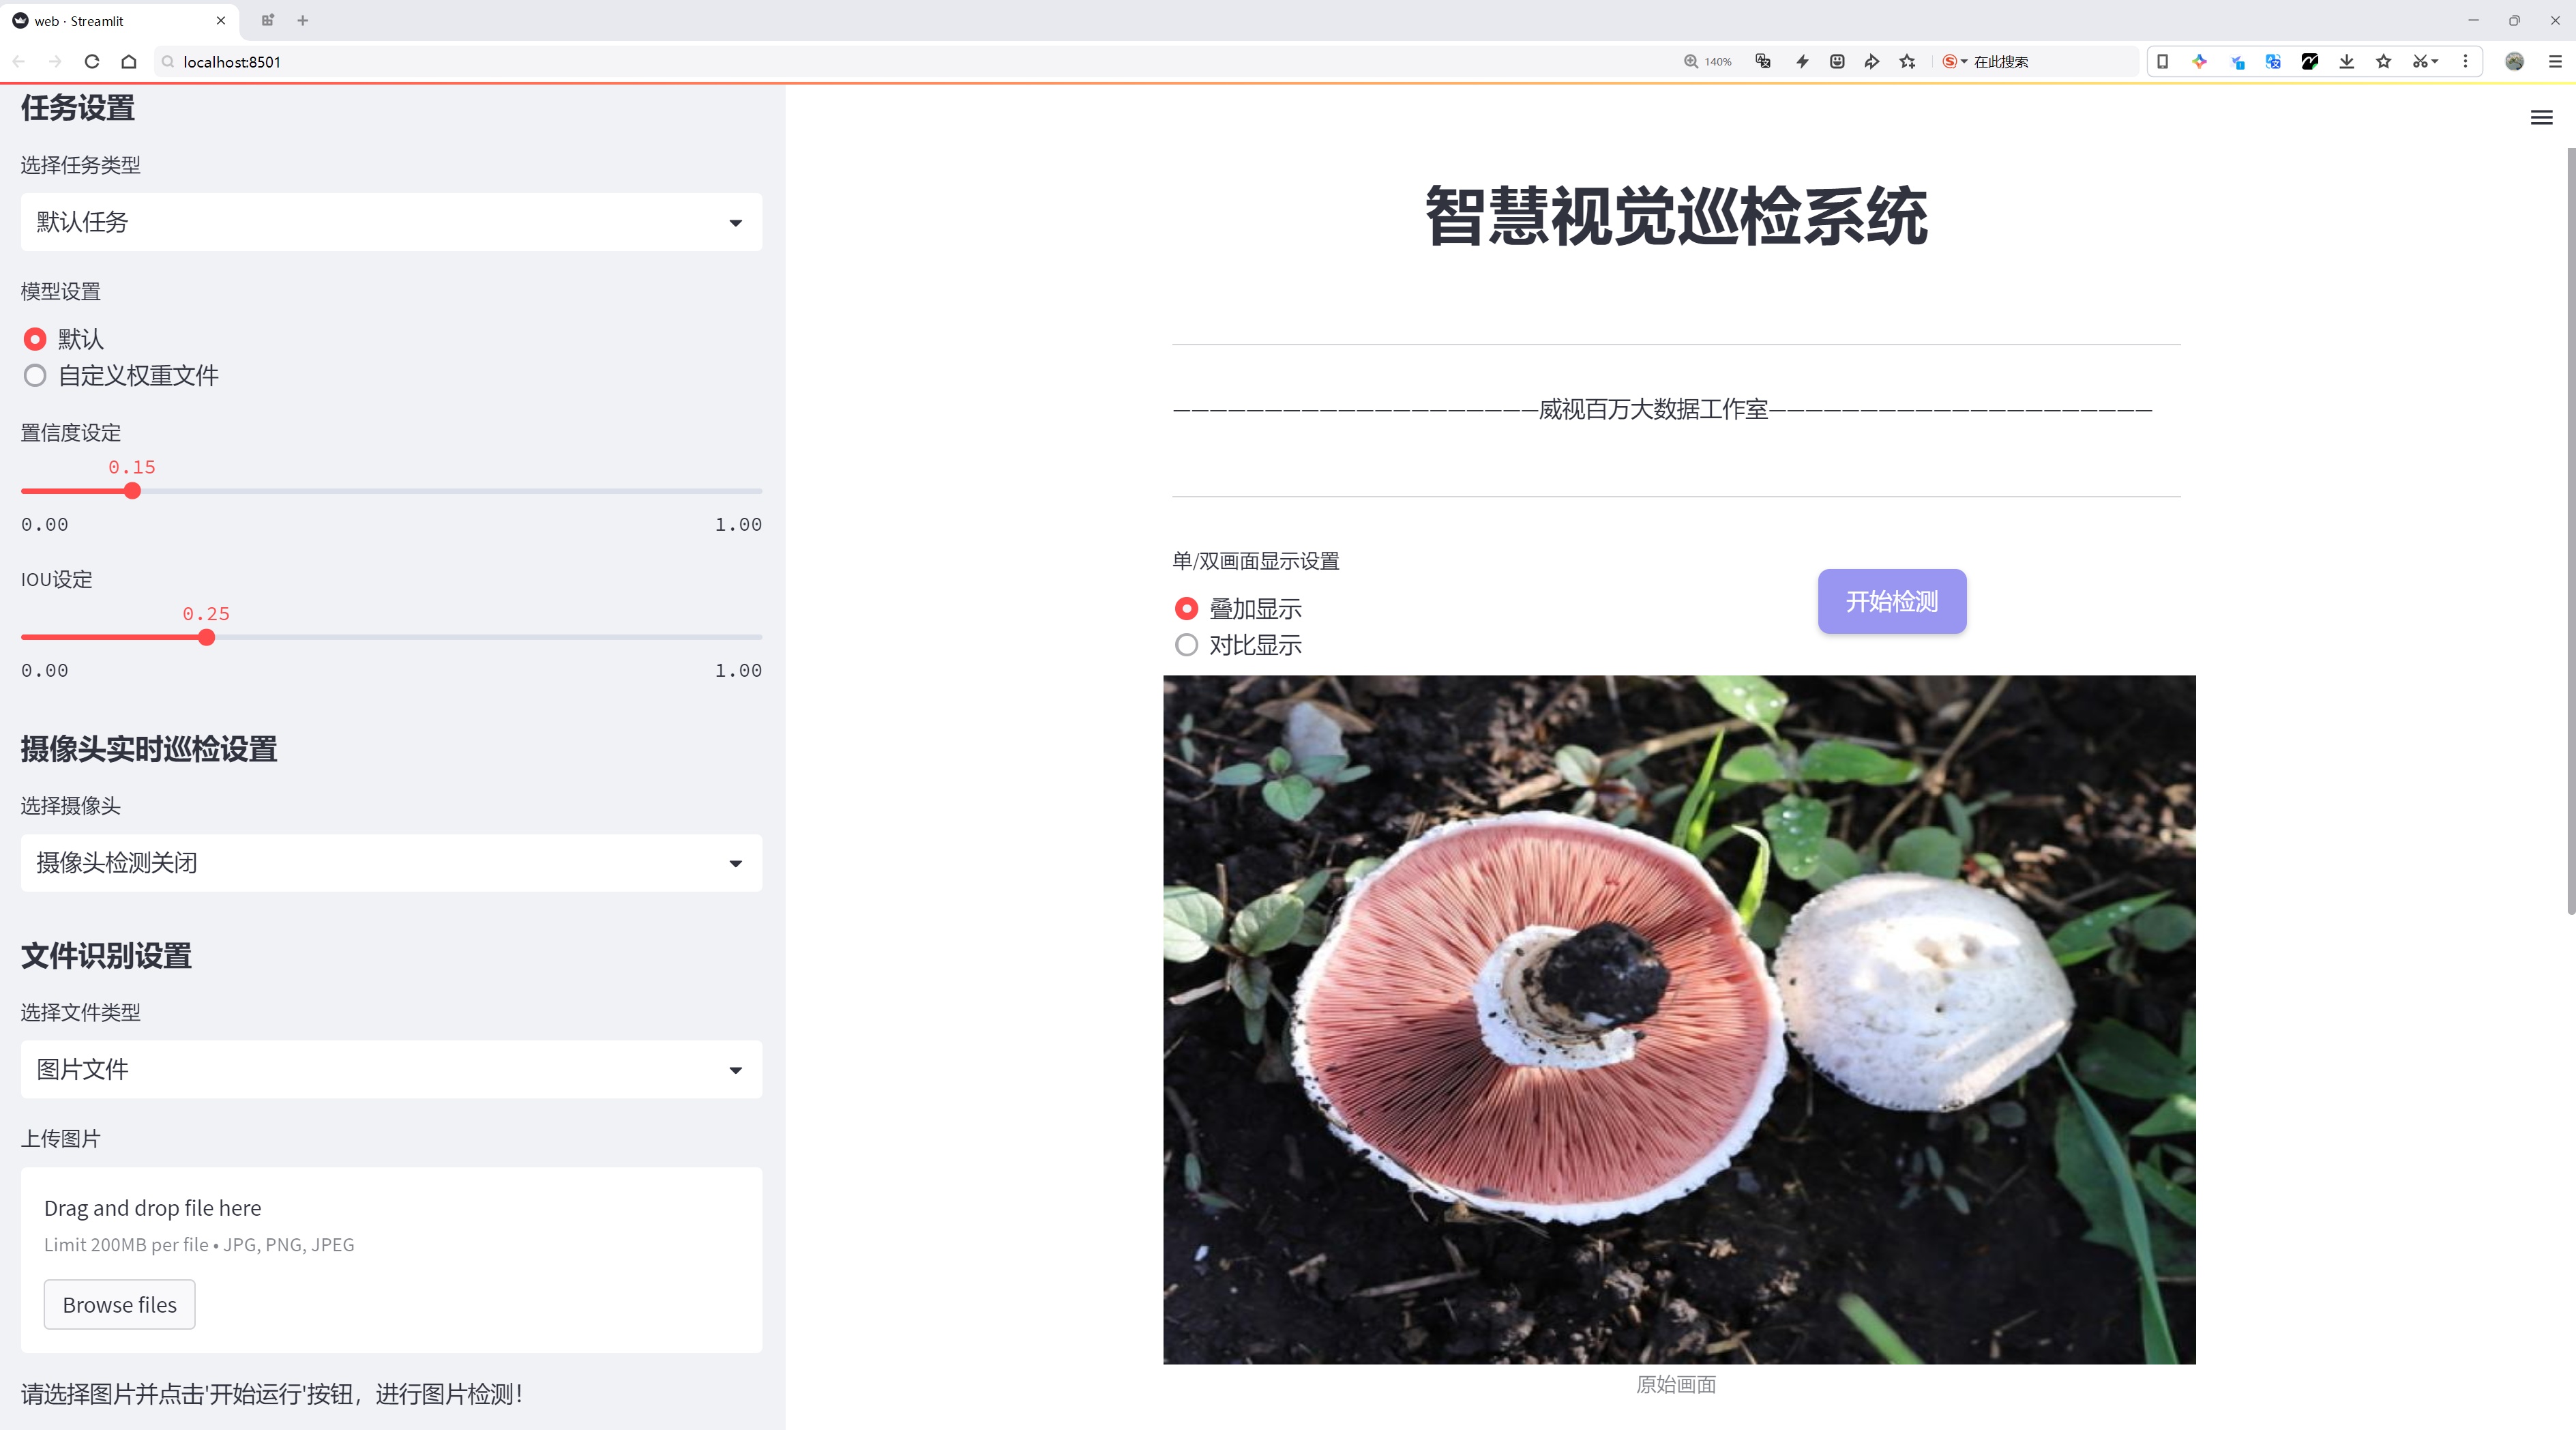
Task: Open the 摄像头检测关闭 camera dropdown
Action: coord(391,863)
